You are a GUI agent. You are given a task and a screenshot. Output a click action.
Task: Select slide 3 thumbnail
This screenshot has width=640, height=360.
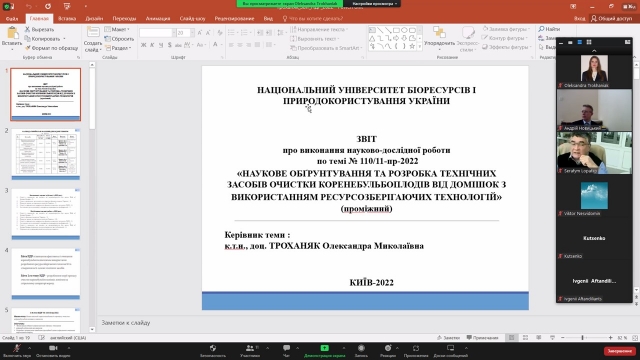point(46,214)
